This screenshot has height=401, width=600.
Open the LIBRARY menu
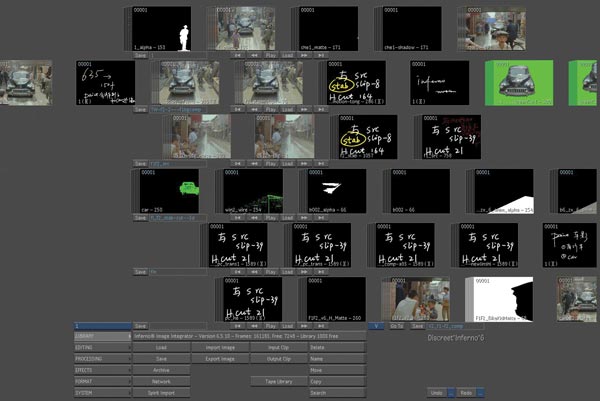[102, 336]
